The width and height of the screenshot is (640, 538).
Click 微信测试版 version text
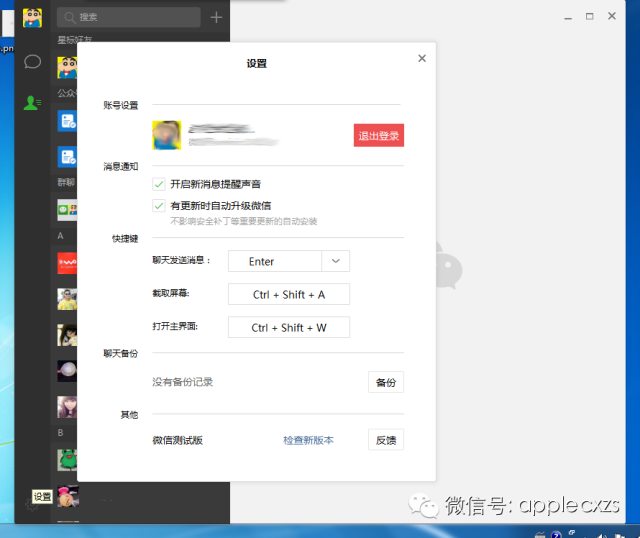(178, 440)
